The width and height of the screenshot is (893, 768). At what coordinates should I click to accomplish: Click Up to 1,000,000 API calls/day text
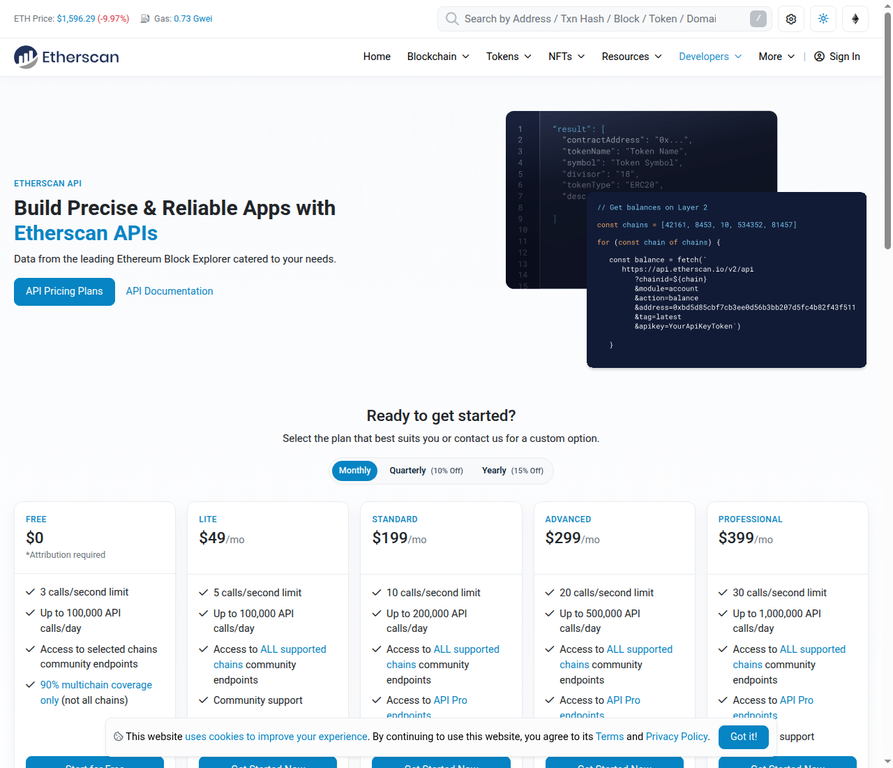(777, 621)
